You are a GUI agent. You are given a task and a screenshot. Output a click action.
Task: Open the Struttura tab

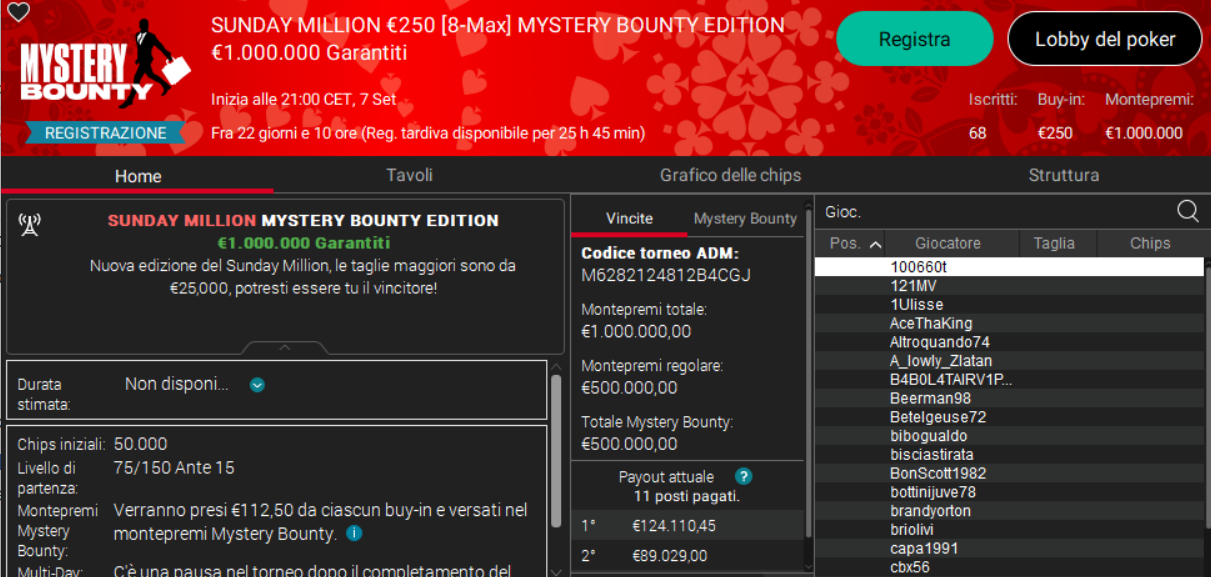point(1063,175)
